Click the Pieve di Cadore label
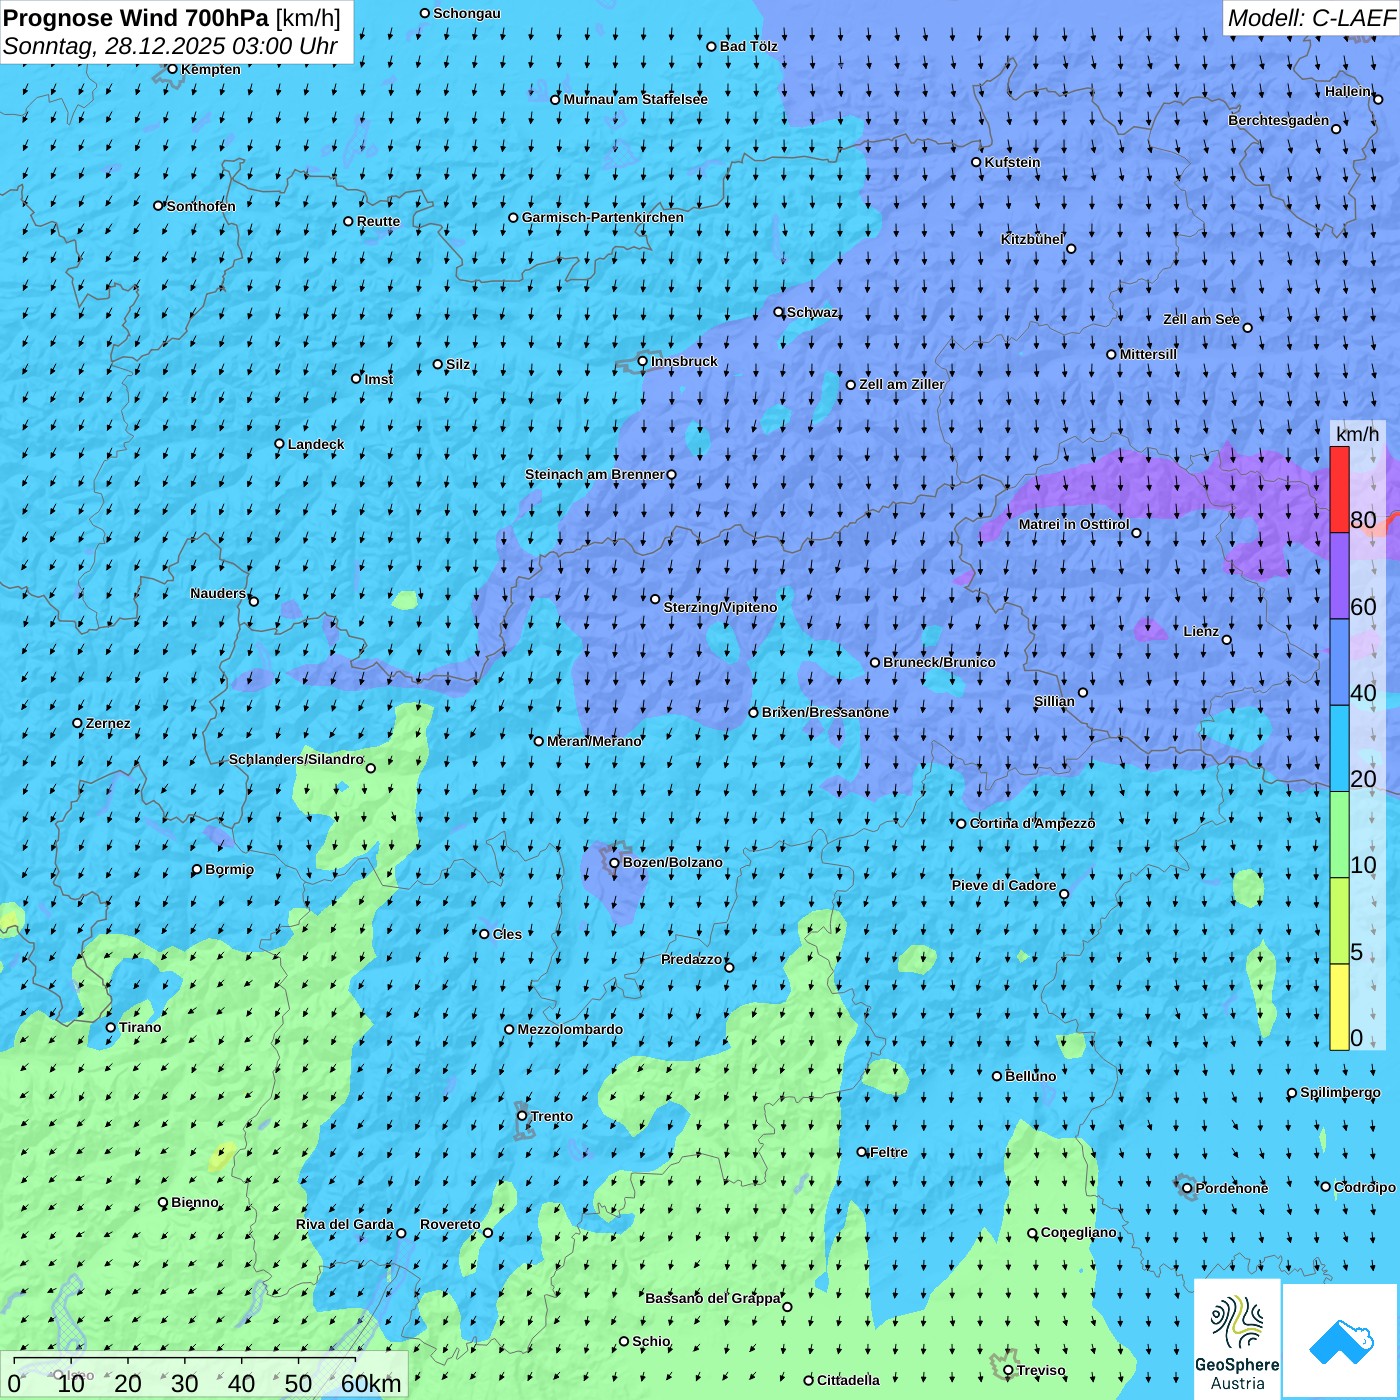 [x=1004, y=885]
